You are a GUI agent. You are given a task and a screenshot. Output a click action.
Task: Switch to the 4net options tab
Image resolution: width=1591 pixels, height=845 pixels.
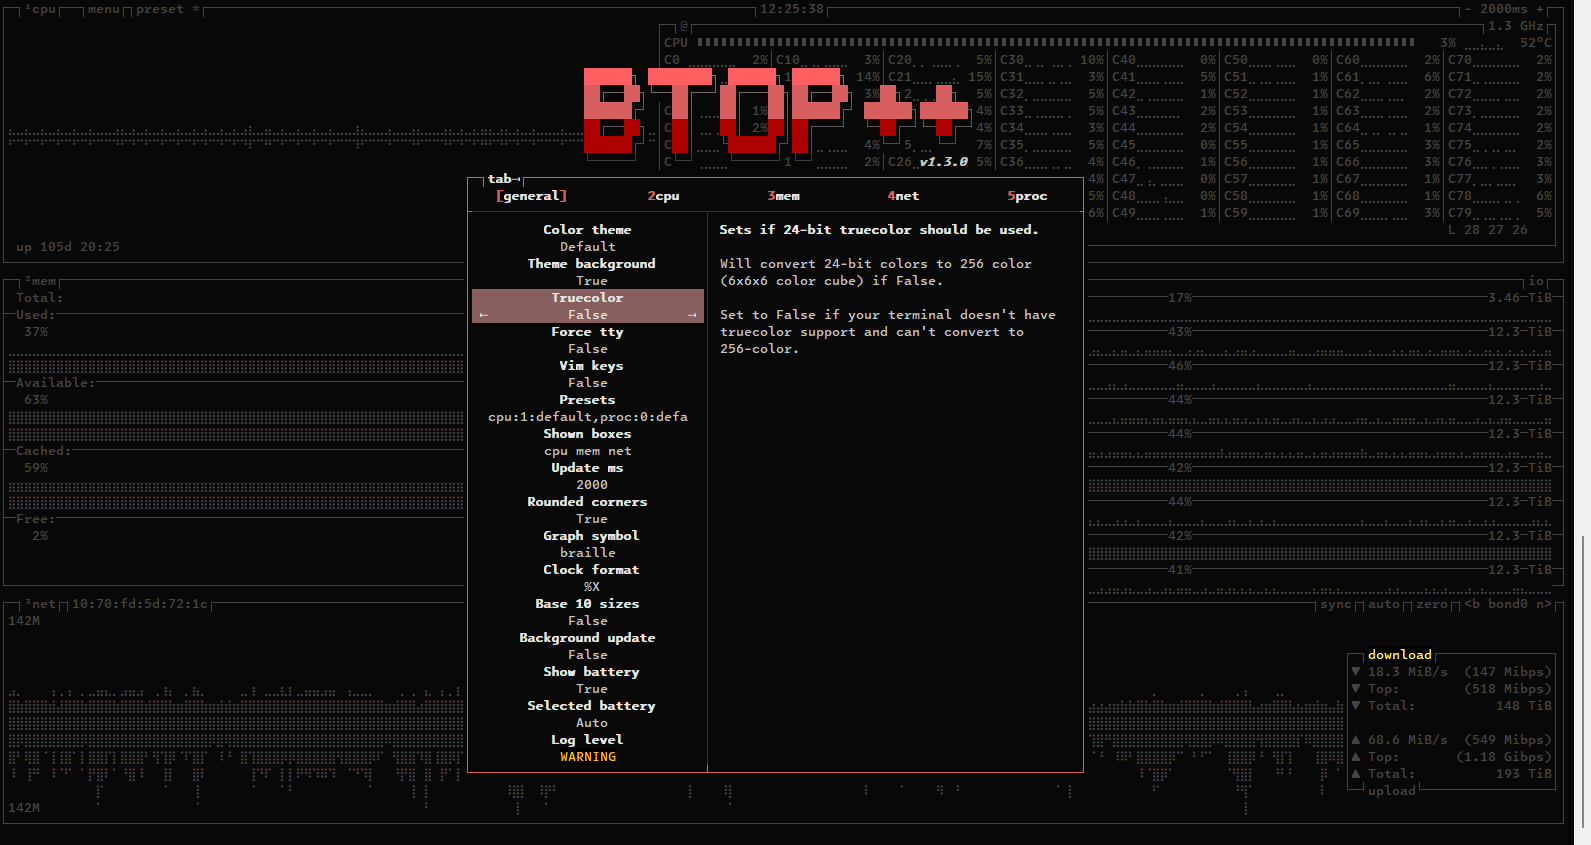pos(903,196)
